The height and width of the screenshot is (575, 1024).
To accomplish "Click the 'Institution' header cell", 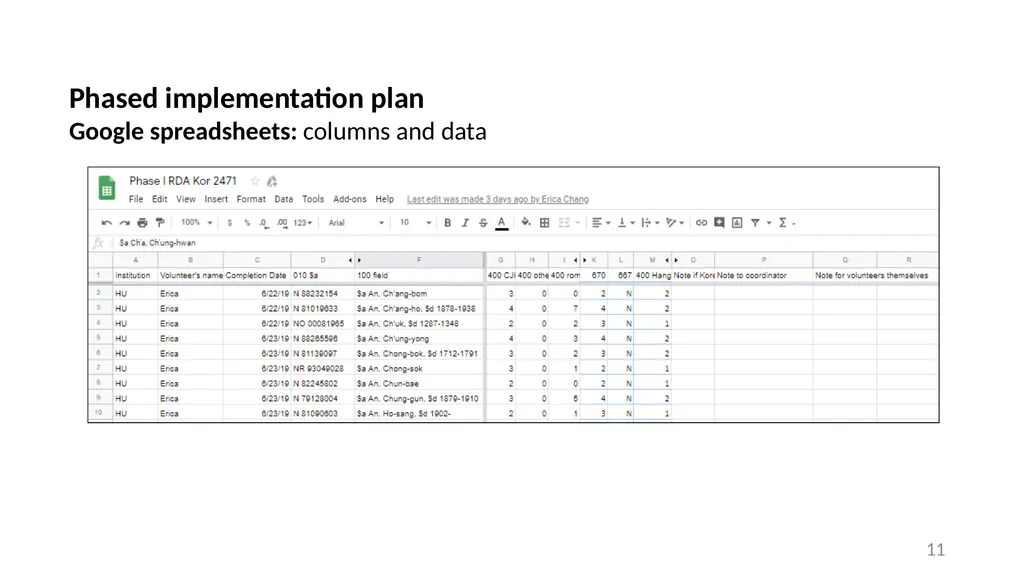I will click(x=135, y=276).
